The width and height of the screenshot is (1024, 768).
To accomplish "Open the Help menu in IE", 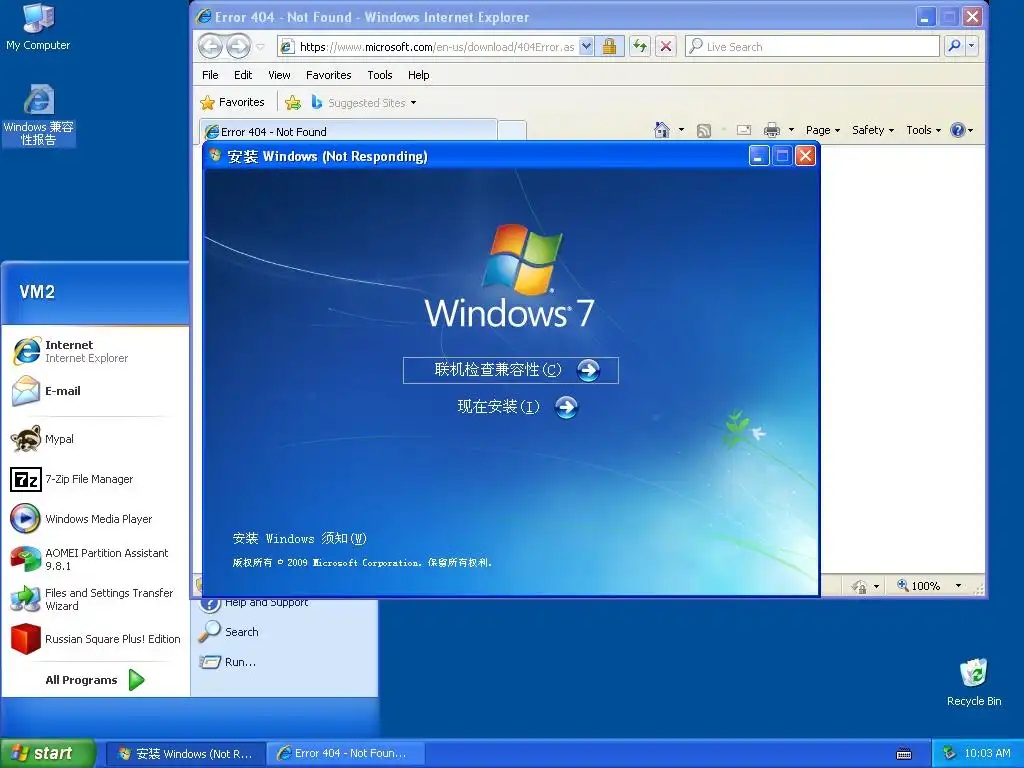I will coord(419,75).
